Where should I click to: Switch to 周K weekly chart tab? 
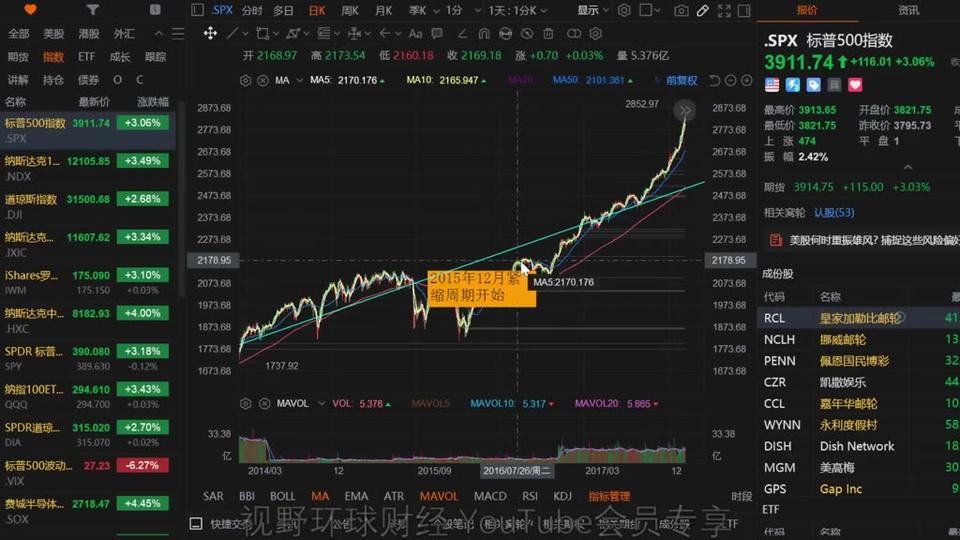[350, 11]
